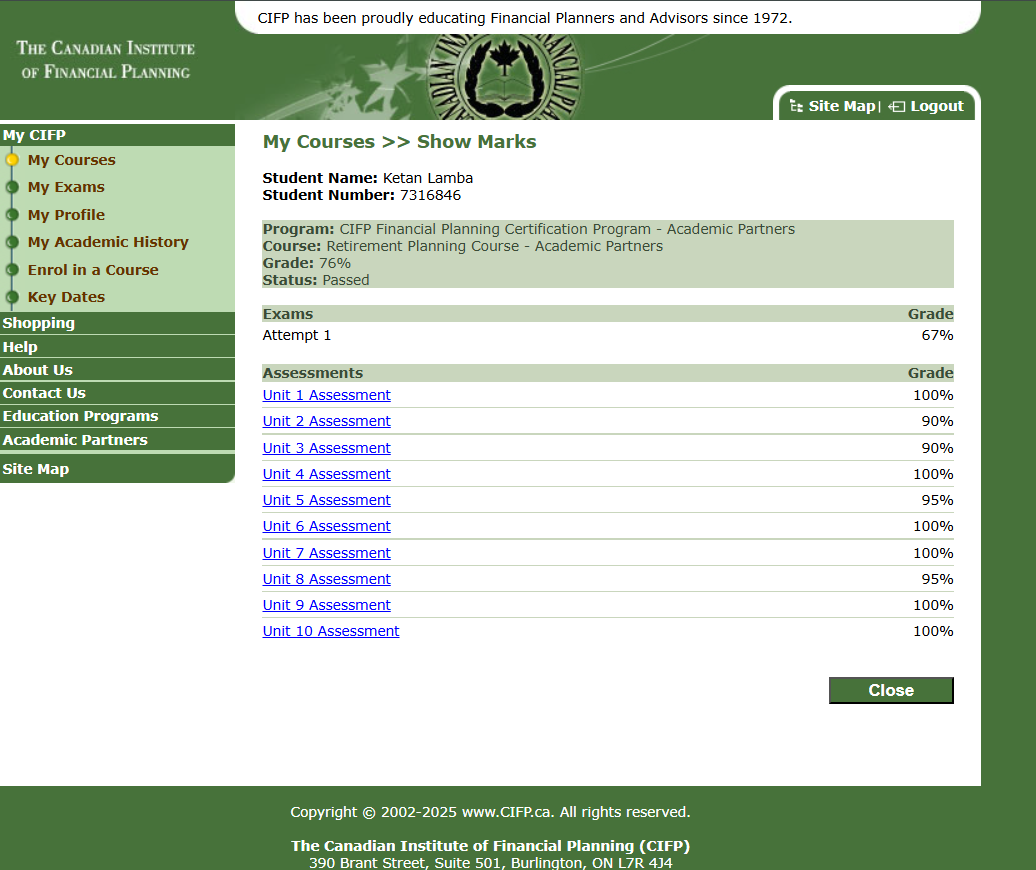
Task: Click the Site Map tree icon
Action: [796, 106]
